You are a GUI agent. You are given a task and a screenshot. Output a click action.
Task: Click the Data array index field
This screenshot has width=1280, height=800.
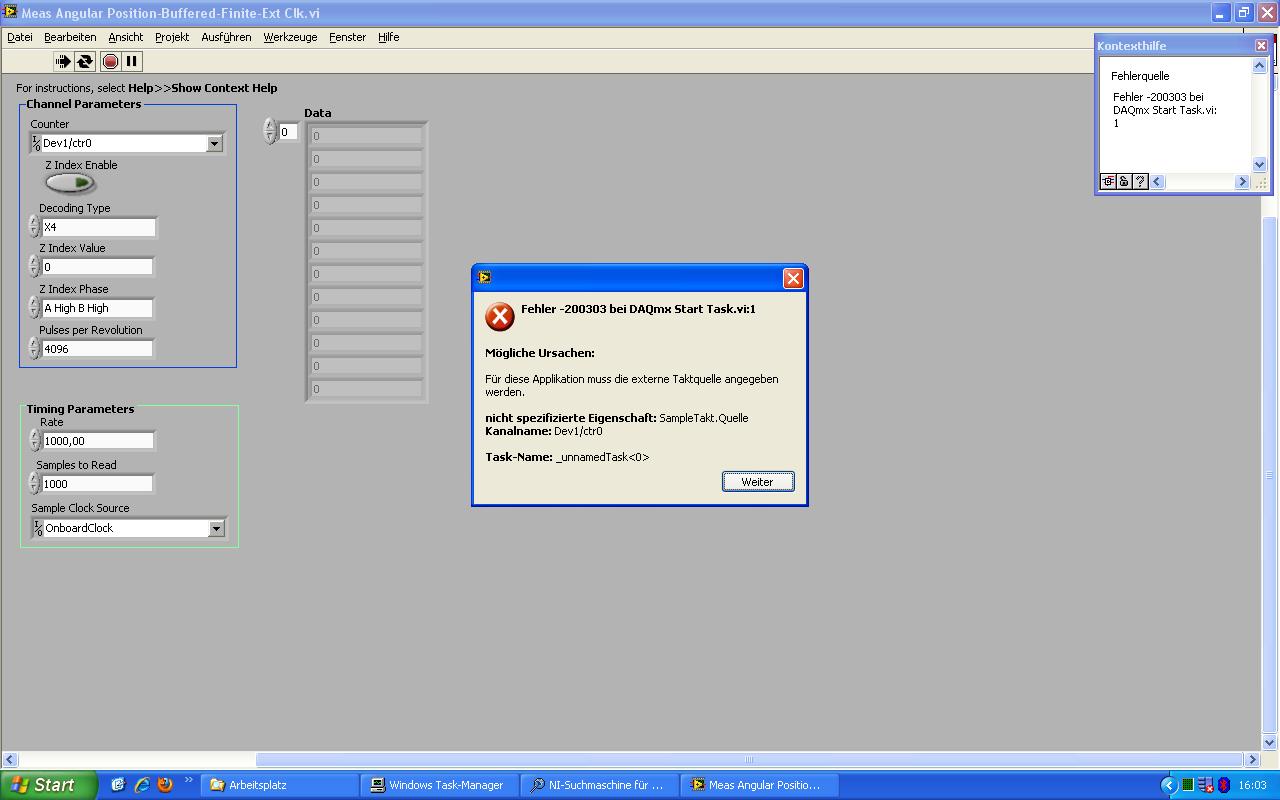288,132
